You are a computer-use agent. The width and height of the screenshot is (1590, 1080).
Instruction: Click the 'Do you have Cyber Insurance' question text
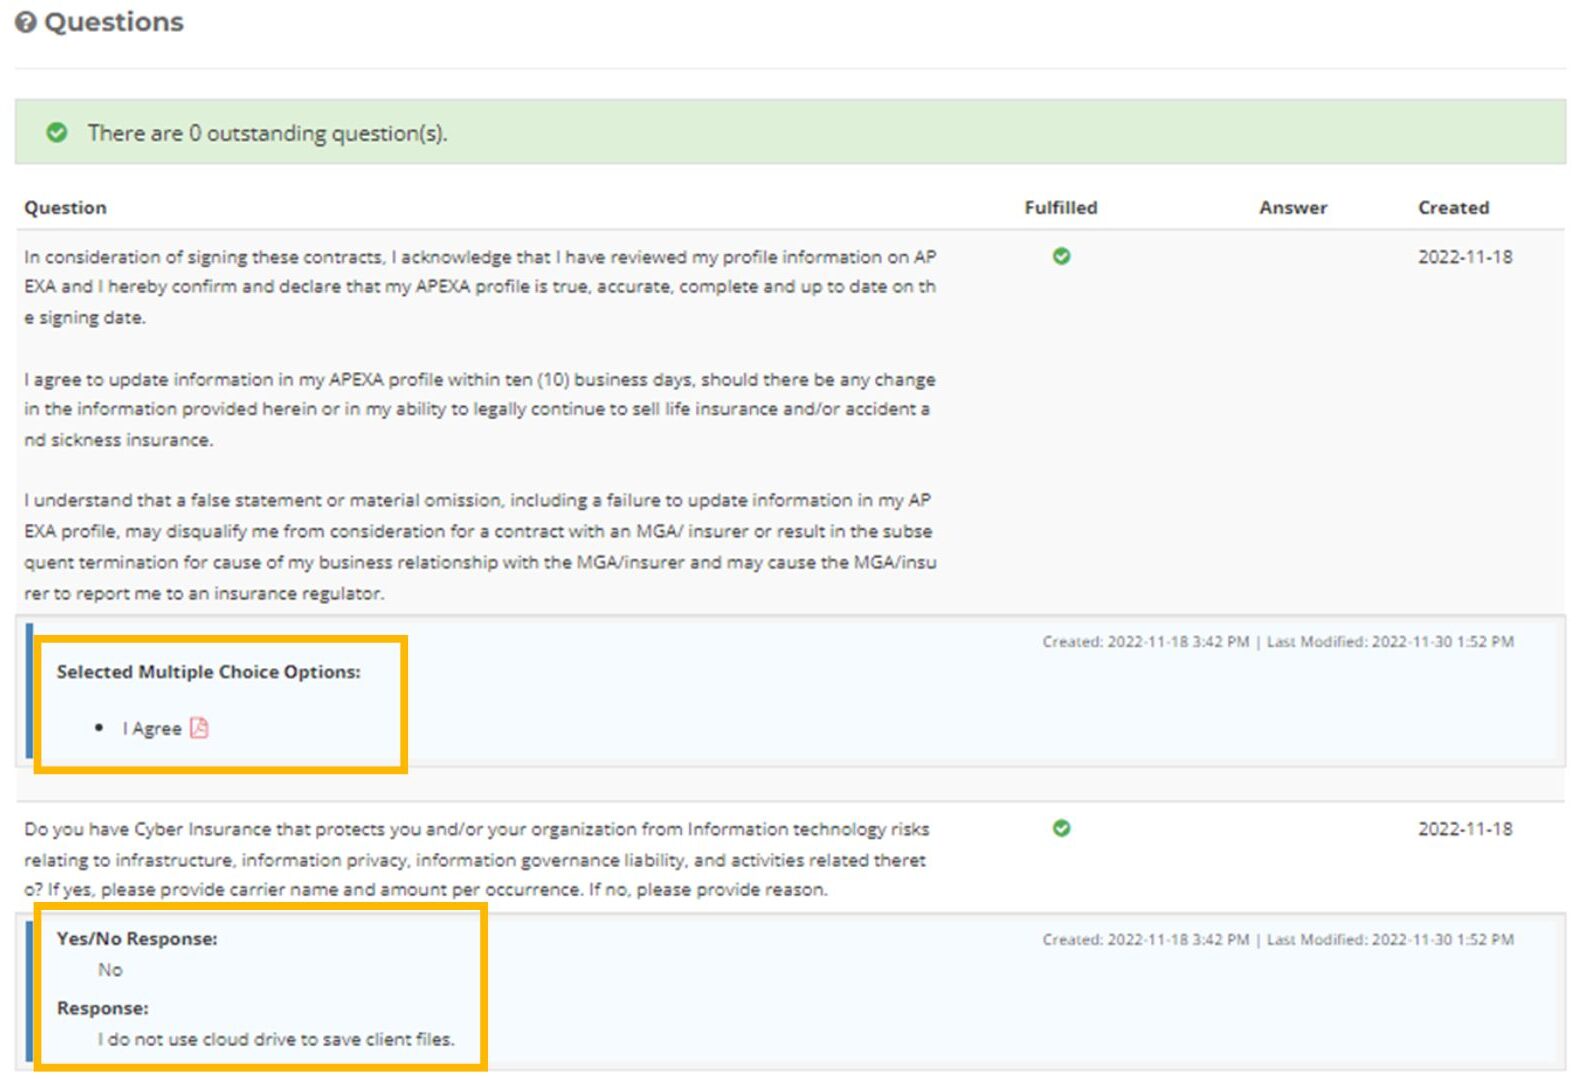(x=477, y=859)
